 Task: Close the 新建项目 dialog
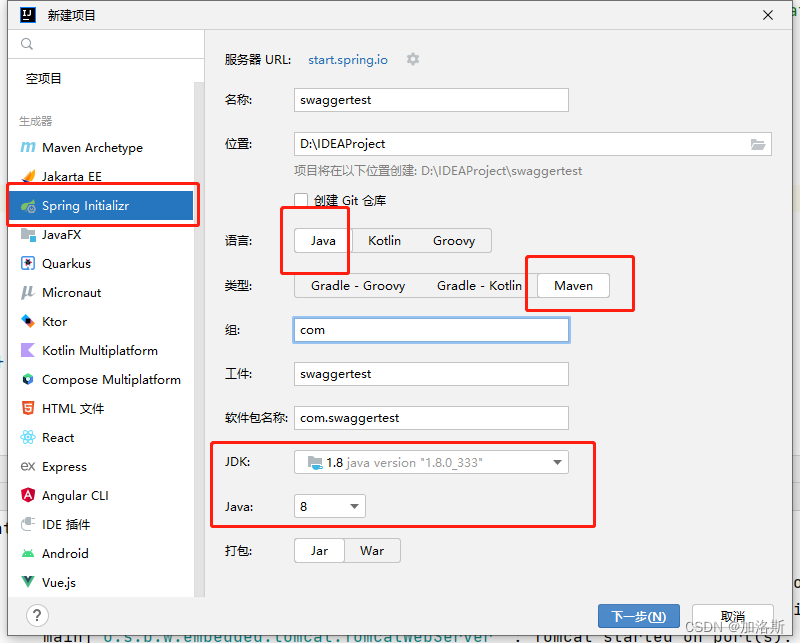[x=768, y=15]
